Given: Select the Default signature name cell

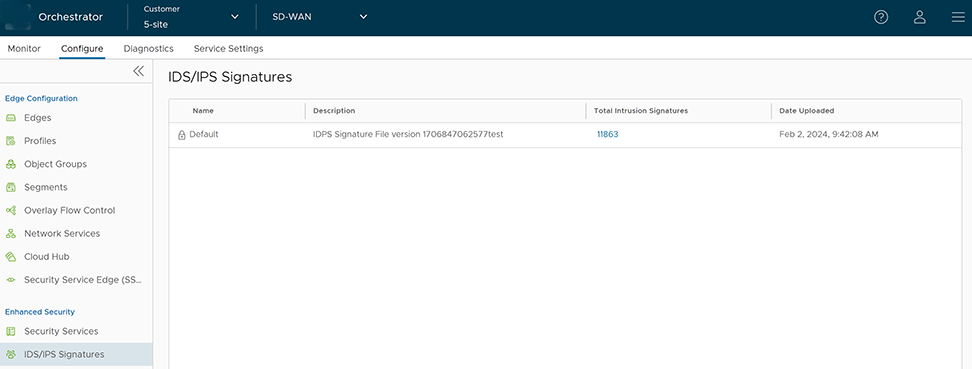Looking at the screenshot, I should point(204,134).
